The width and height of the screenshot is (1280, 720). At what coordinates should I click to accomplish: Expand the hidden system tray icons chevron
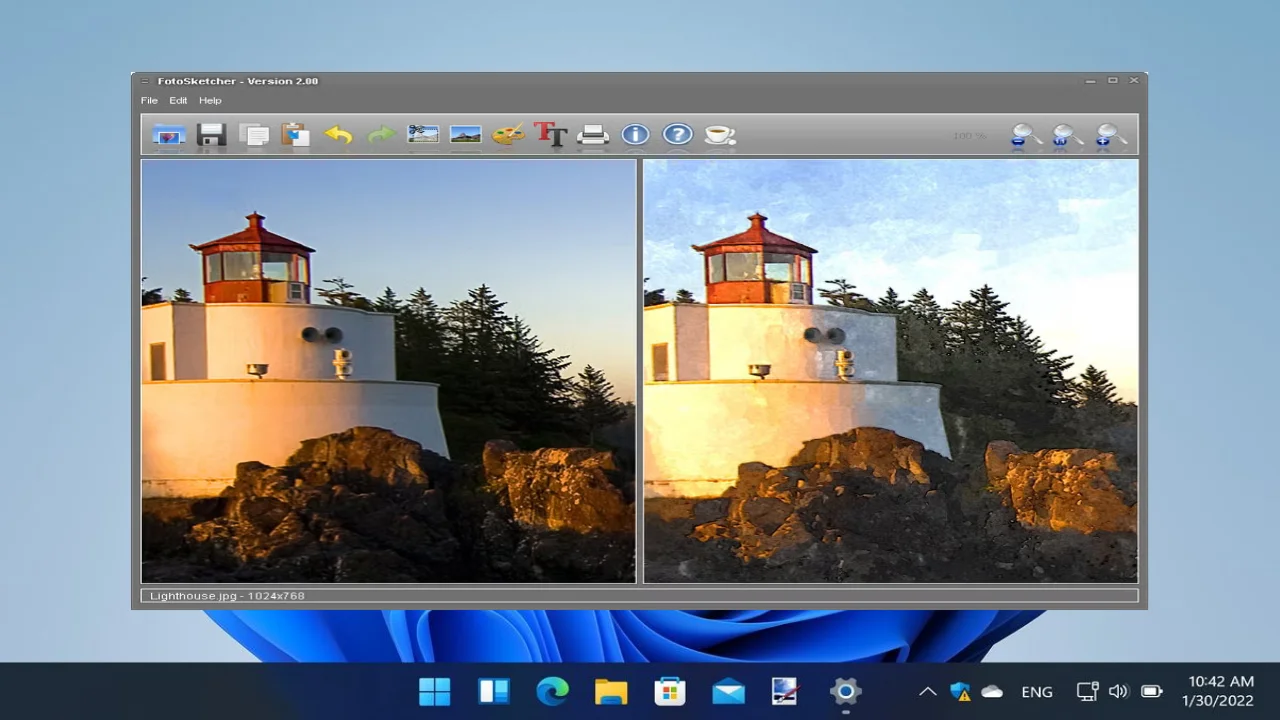[x=927, y=691]
